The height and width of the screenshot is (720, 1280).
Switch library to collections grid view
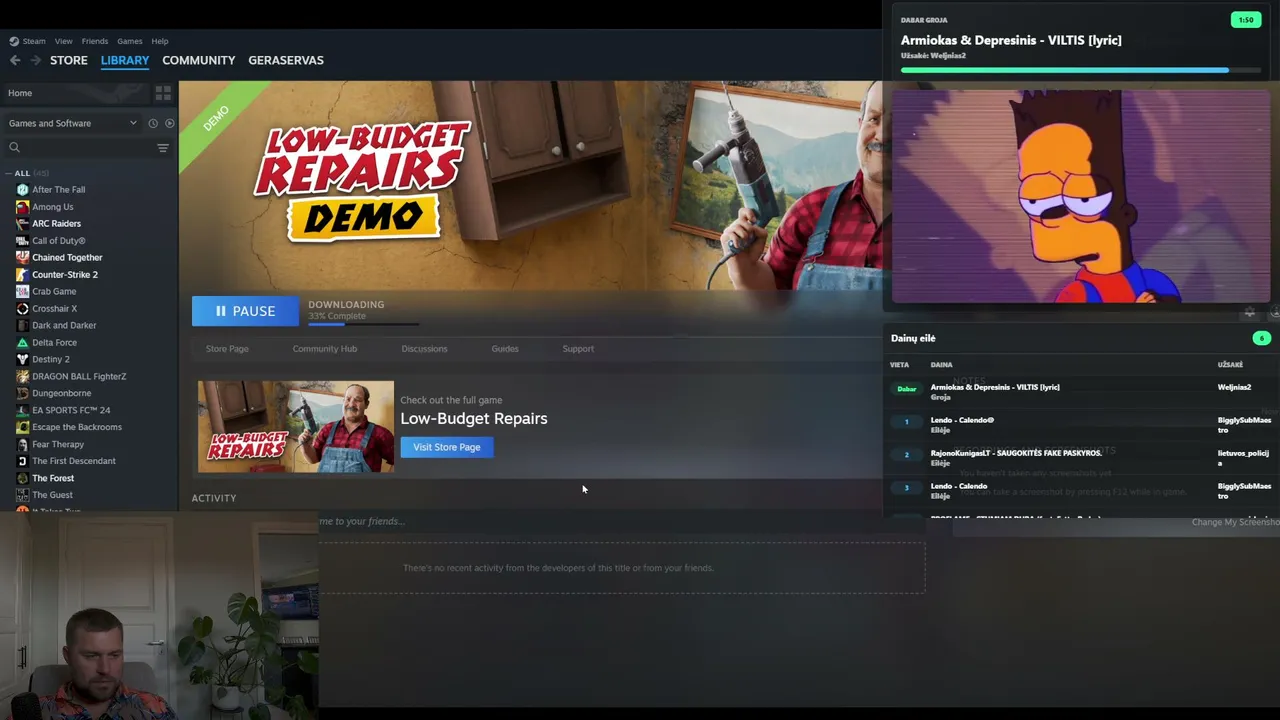163,93
